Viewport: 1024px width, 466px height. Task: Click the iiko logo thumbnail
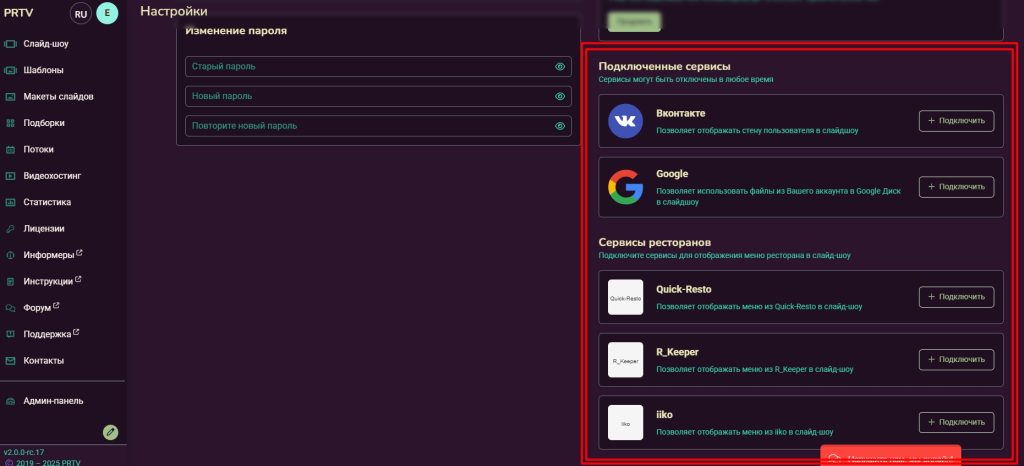tap(626, 422)
